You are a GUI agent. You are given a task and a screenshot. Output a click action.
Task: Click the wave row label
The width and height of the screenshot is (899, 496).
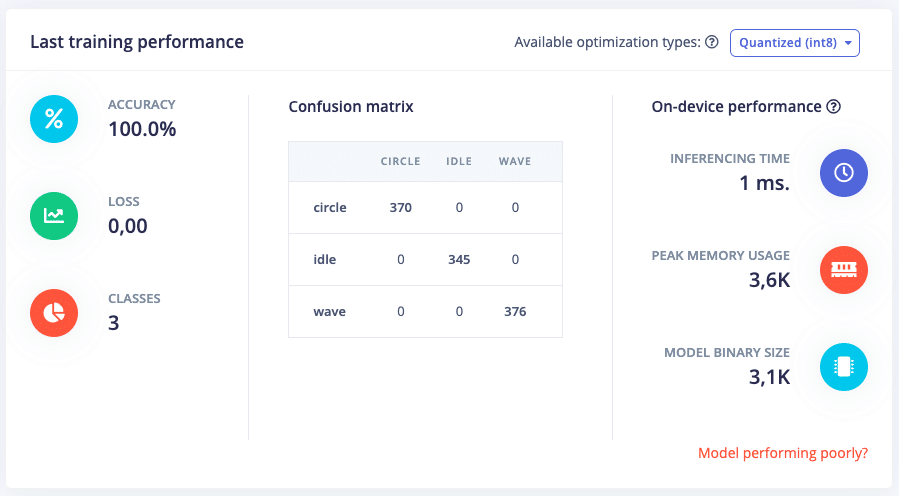[x=329, y=312]
